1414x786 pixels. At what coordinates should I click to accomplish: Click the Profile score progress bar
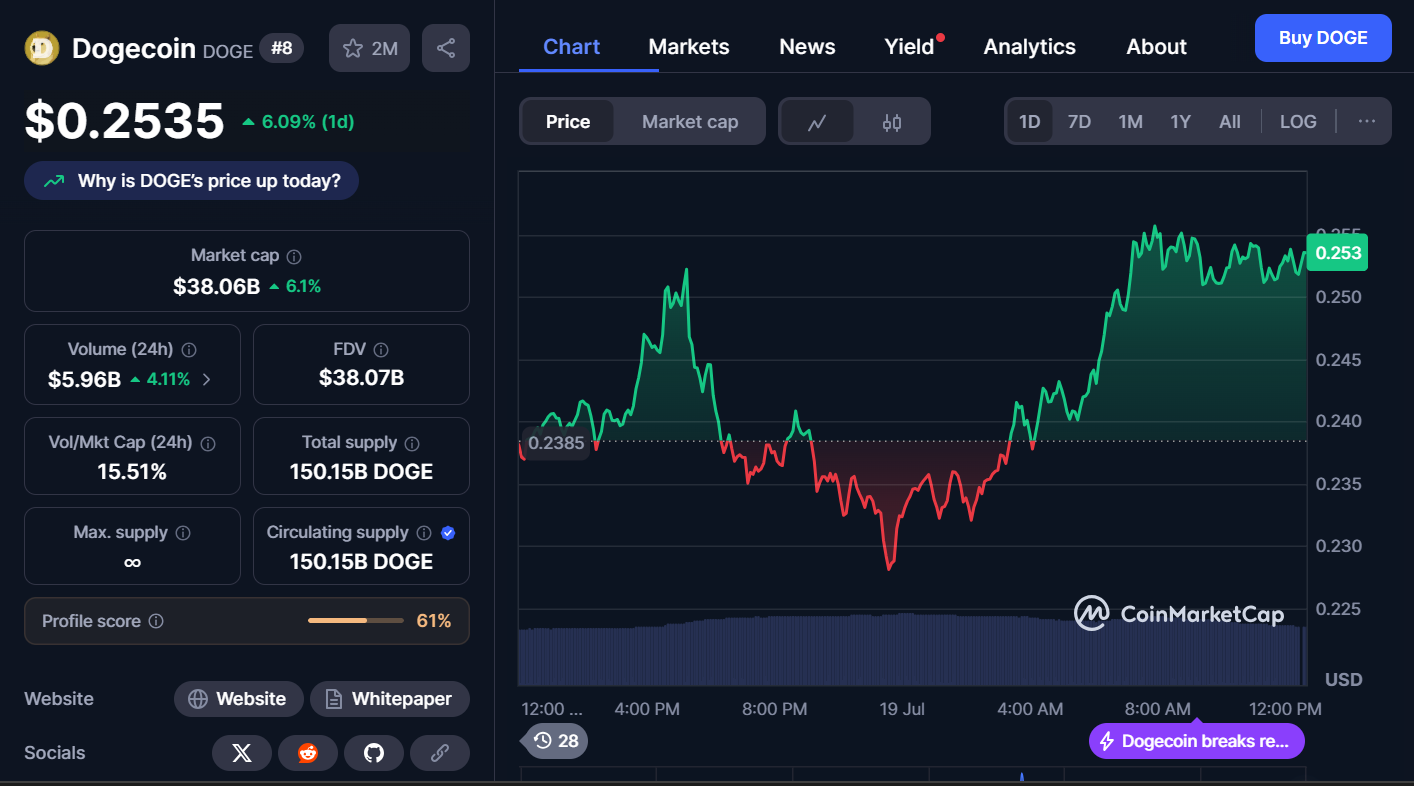(355, 621)
